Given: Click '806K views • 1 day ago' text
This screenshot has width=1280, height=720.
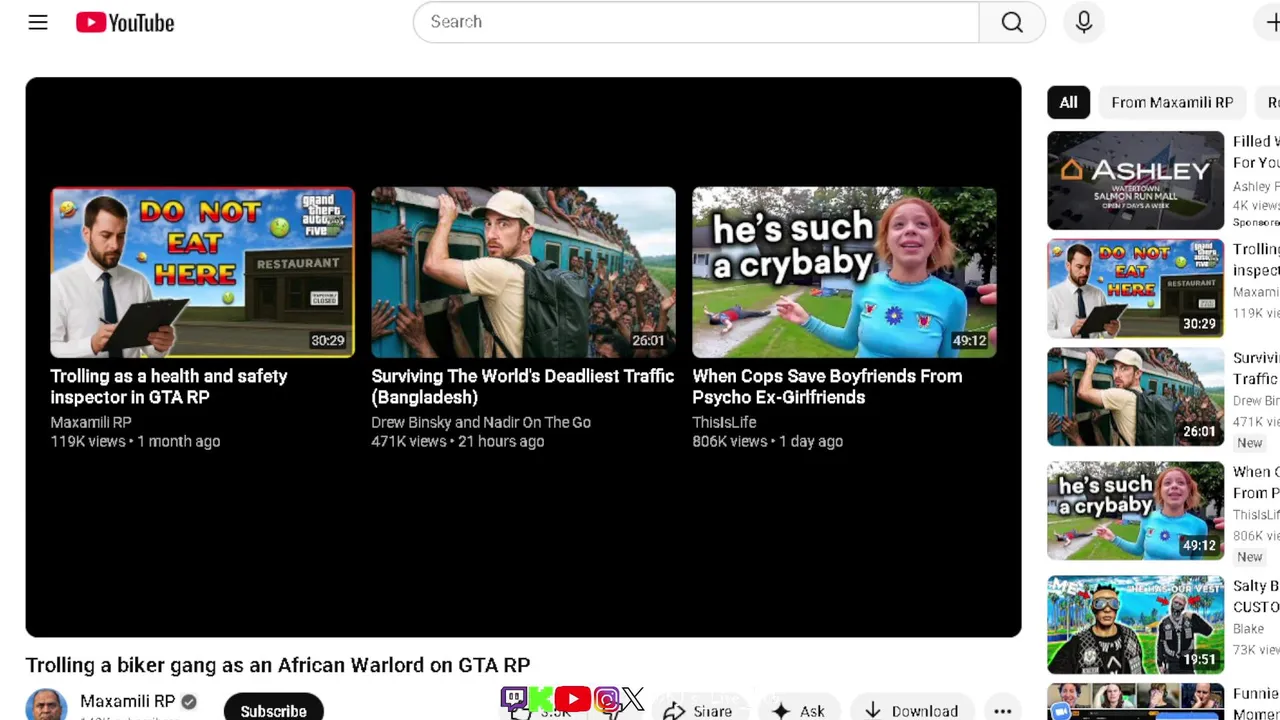Looking at the screenshot, I should pyautogui.click(x=768, y=441).
